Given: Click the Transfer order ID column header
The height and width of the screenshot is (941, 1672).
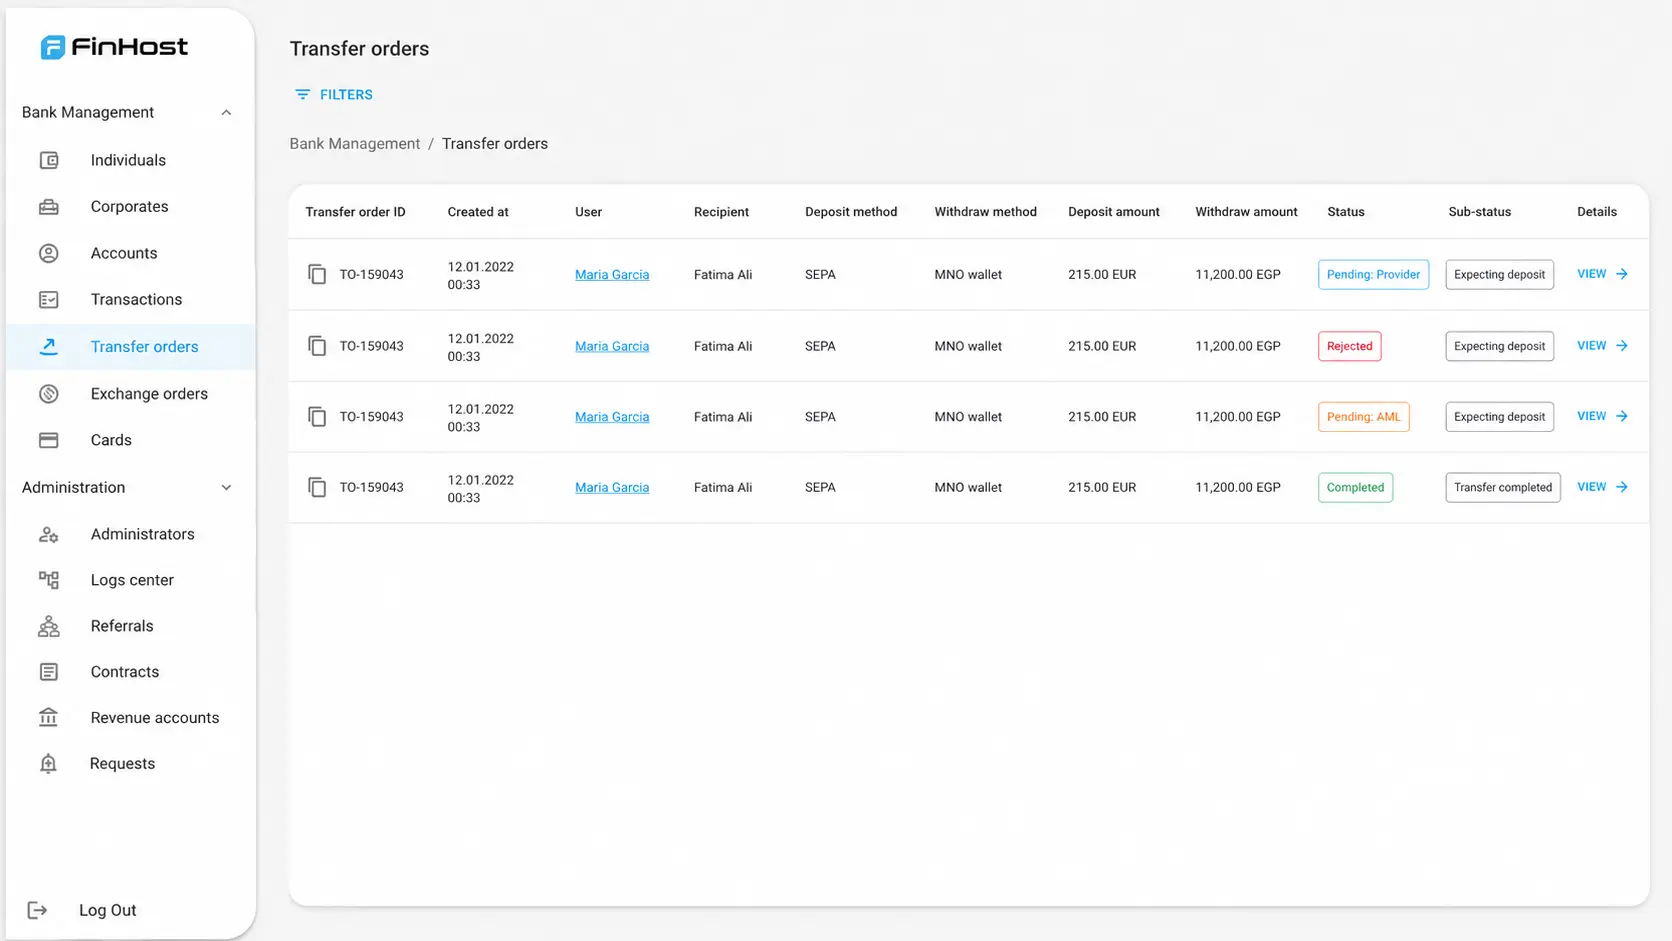Looking at the screenshot, I should [355, 212].
